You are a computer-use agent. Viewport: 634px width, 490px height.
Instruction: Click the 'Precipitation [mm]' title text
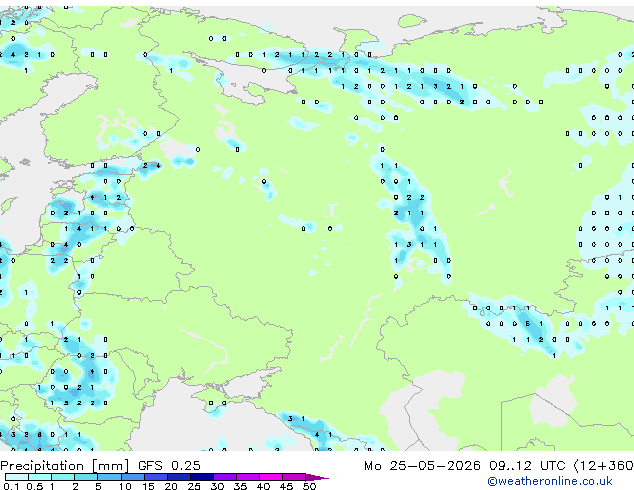[x=64, y=466]
